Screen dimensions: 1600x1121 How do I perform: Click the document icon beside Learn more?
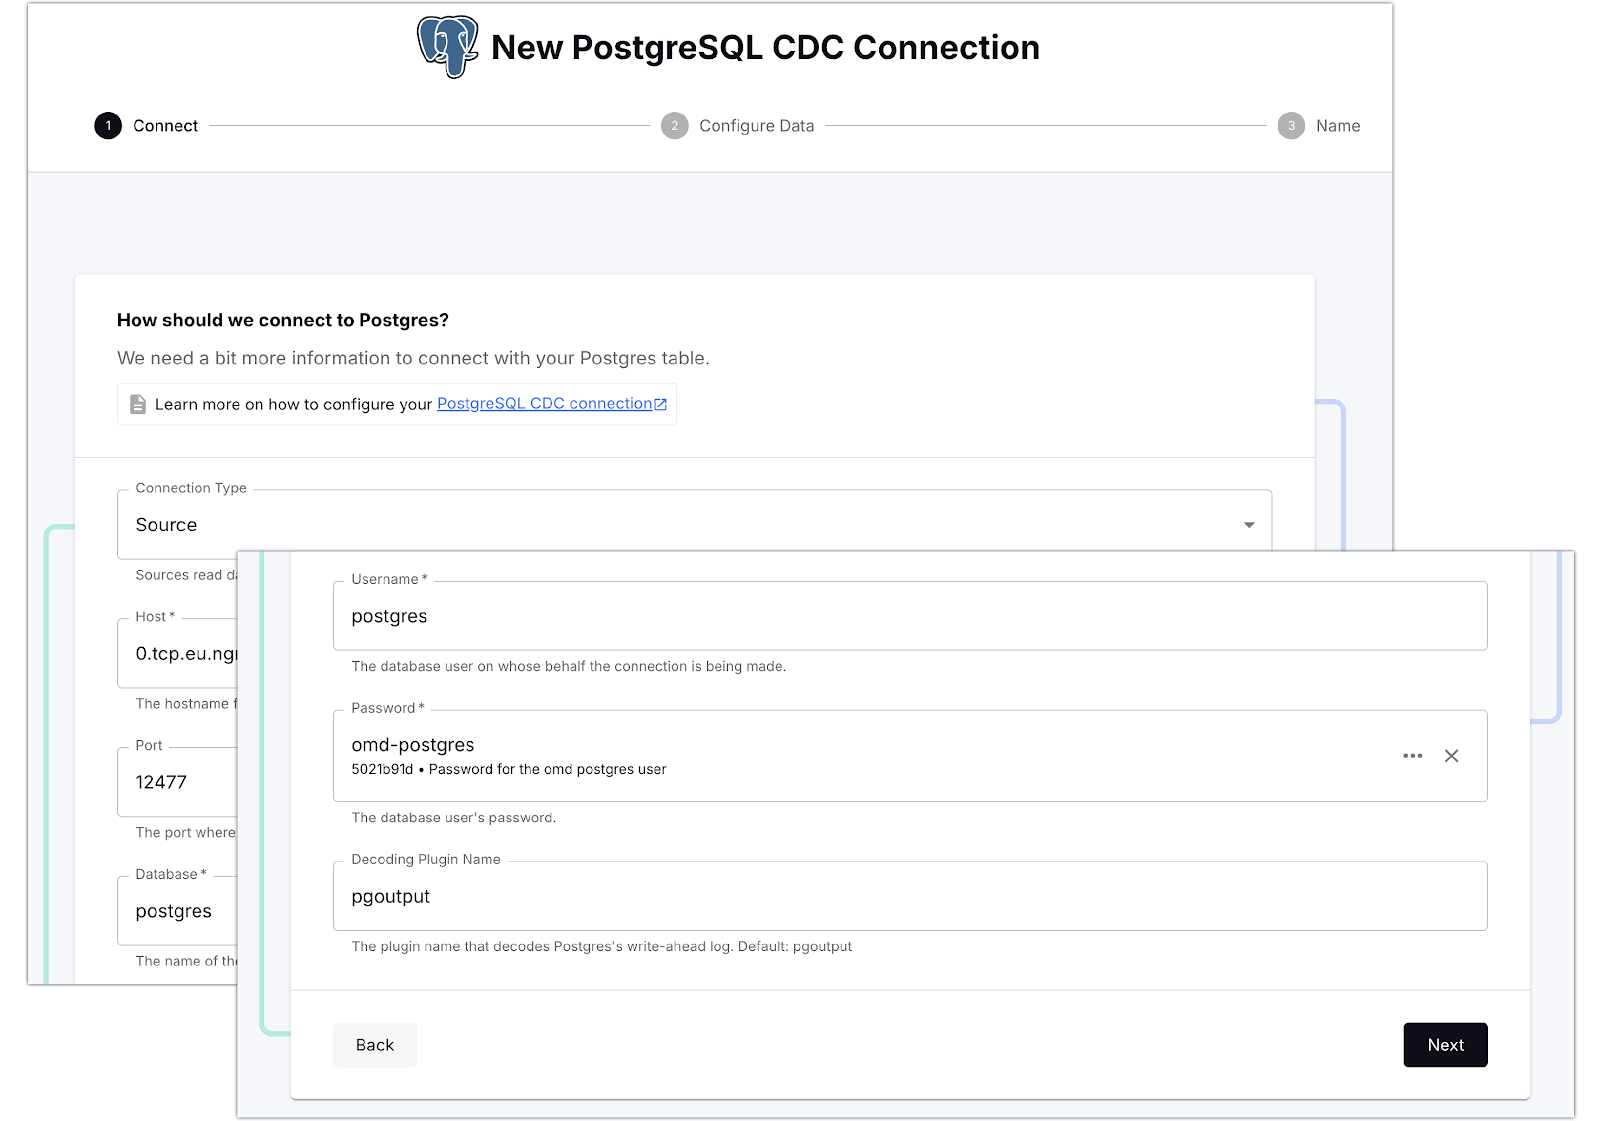(x=138, y=404)
